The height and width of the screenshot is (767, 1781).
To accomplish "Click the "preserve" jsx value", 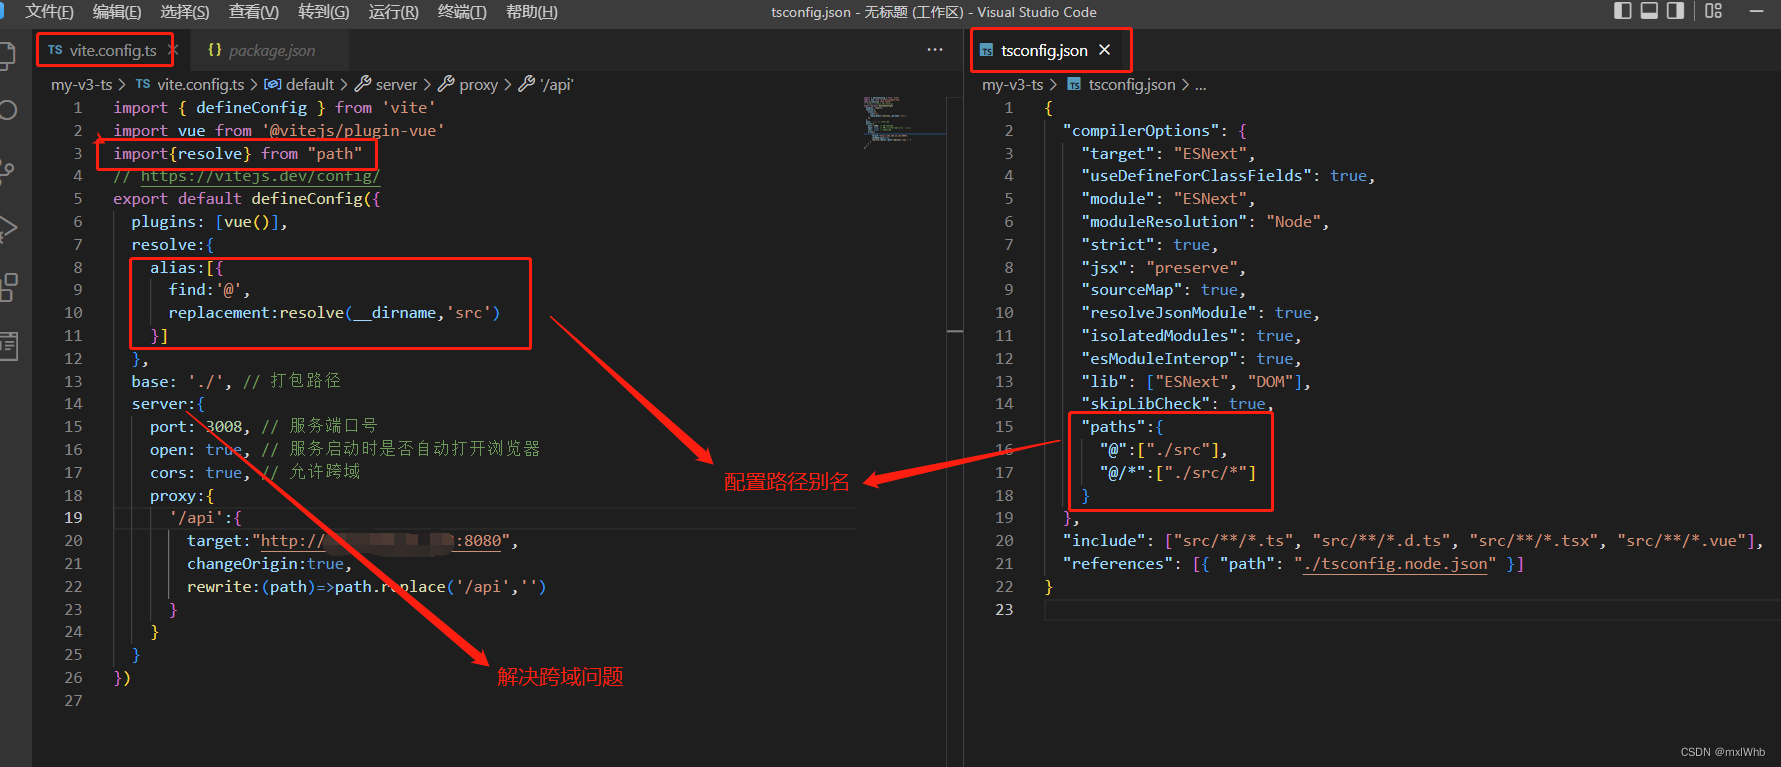I will [x=1191, y=268].
